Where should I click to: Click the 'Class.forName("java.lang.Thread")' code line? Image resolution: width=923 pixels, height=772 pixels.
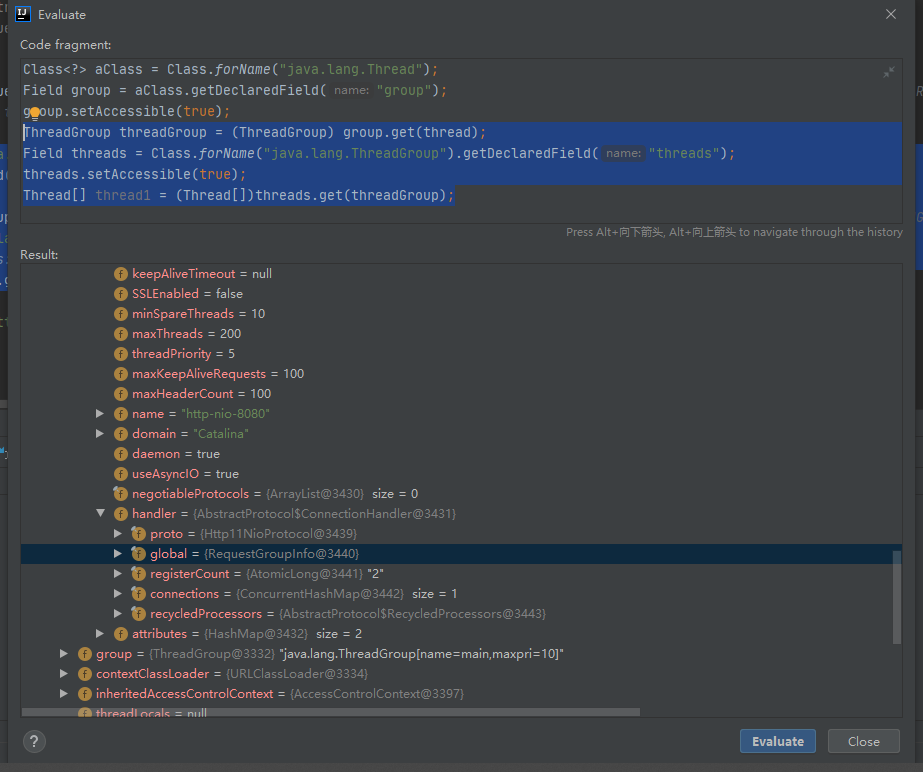231,69
